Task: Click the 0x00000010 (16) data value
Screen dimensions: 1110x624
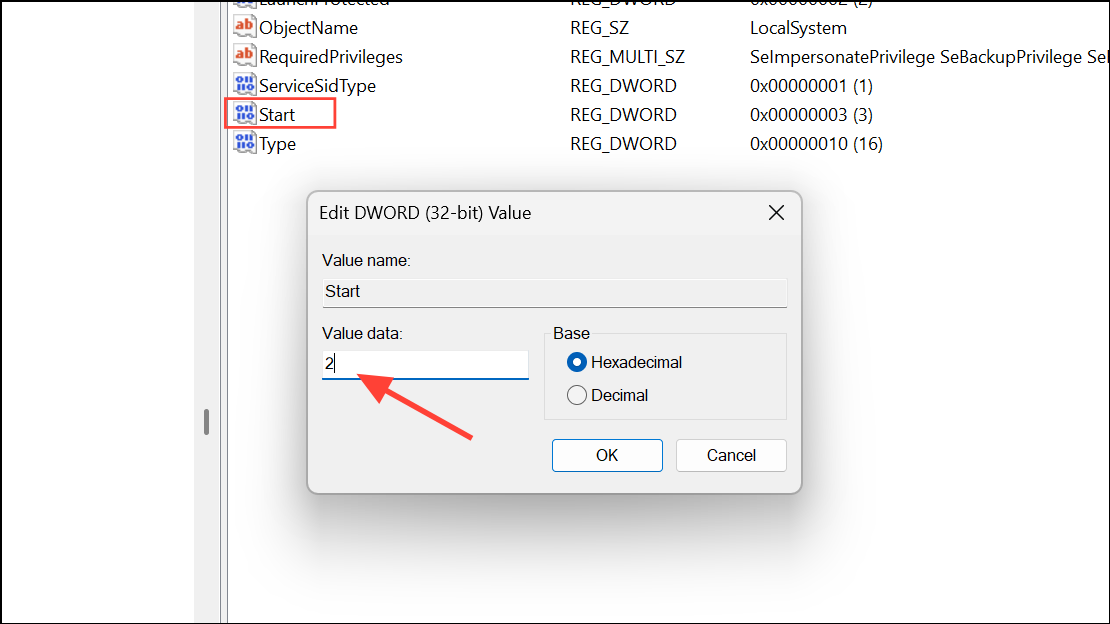Action: coord(816,144)
